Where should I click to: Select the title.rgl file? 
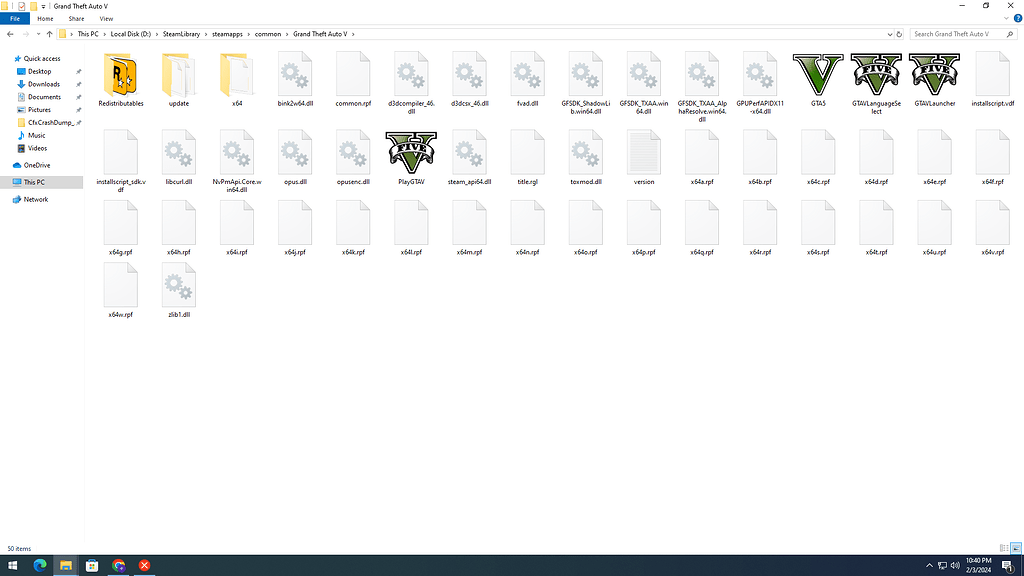[528, 157]
